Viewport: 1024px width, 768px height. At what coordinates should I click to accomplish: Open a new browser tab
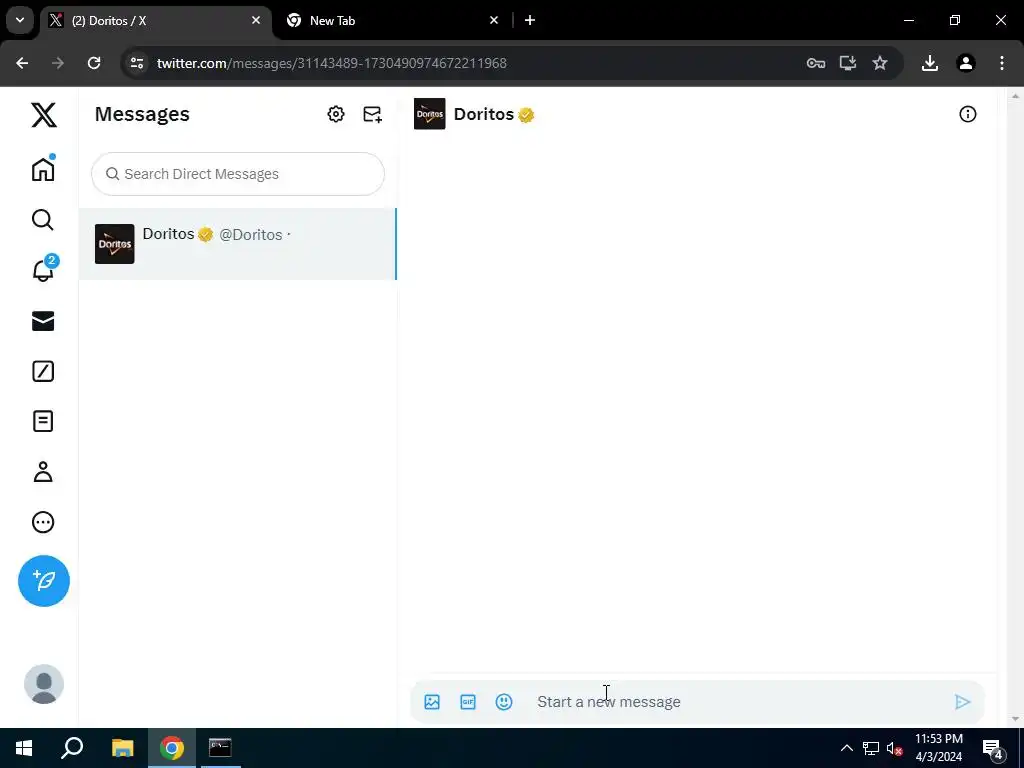[530, 20]
